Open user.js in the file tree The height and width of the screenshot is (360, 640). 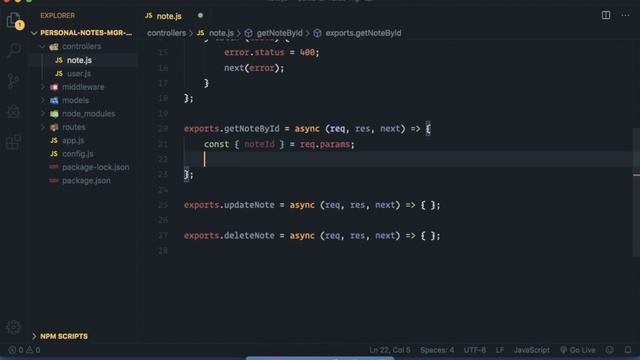click(x=79, y=73)
